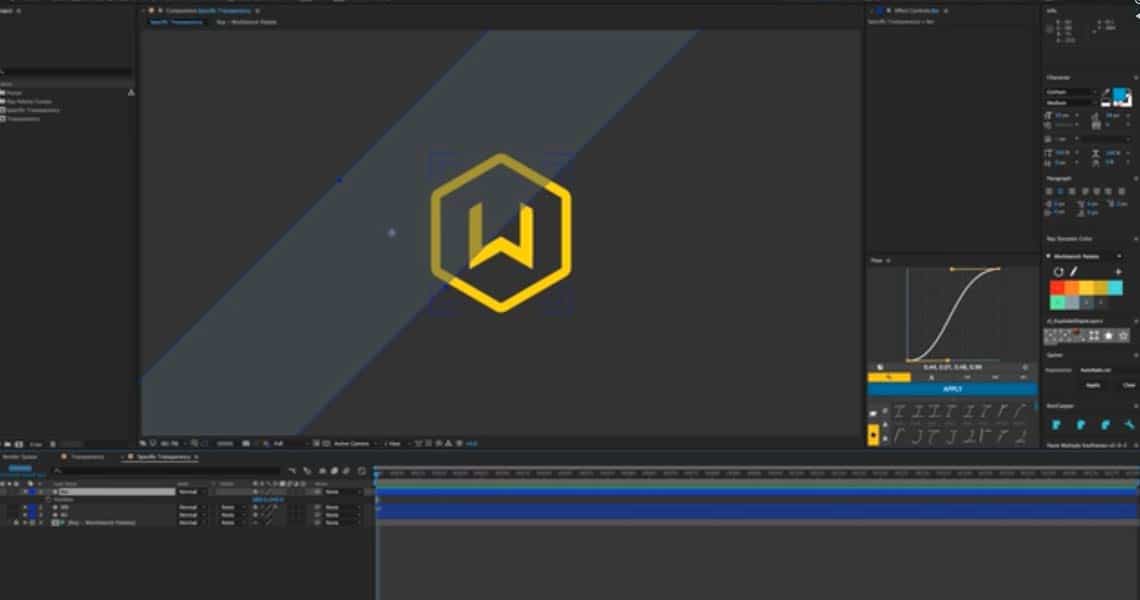Switch to the Render Queue tab
Image resolution: width=1140 pixels, height=600 pixels.
[22, 457]
